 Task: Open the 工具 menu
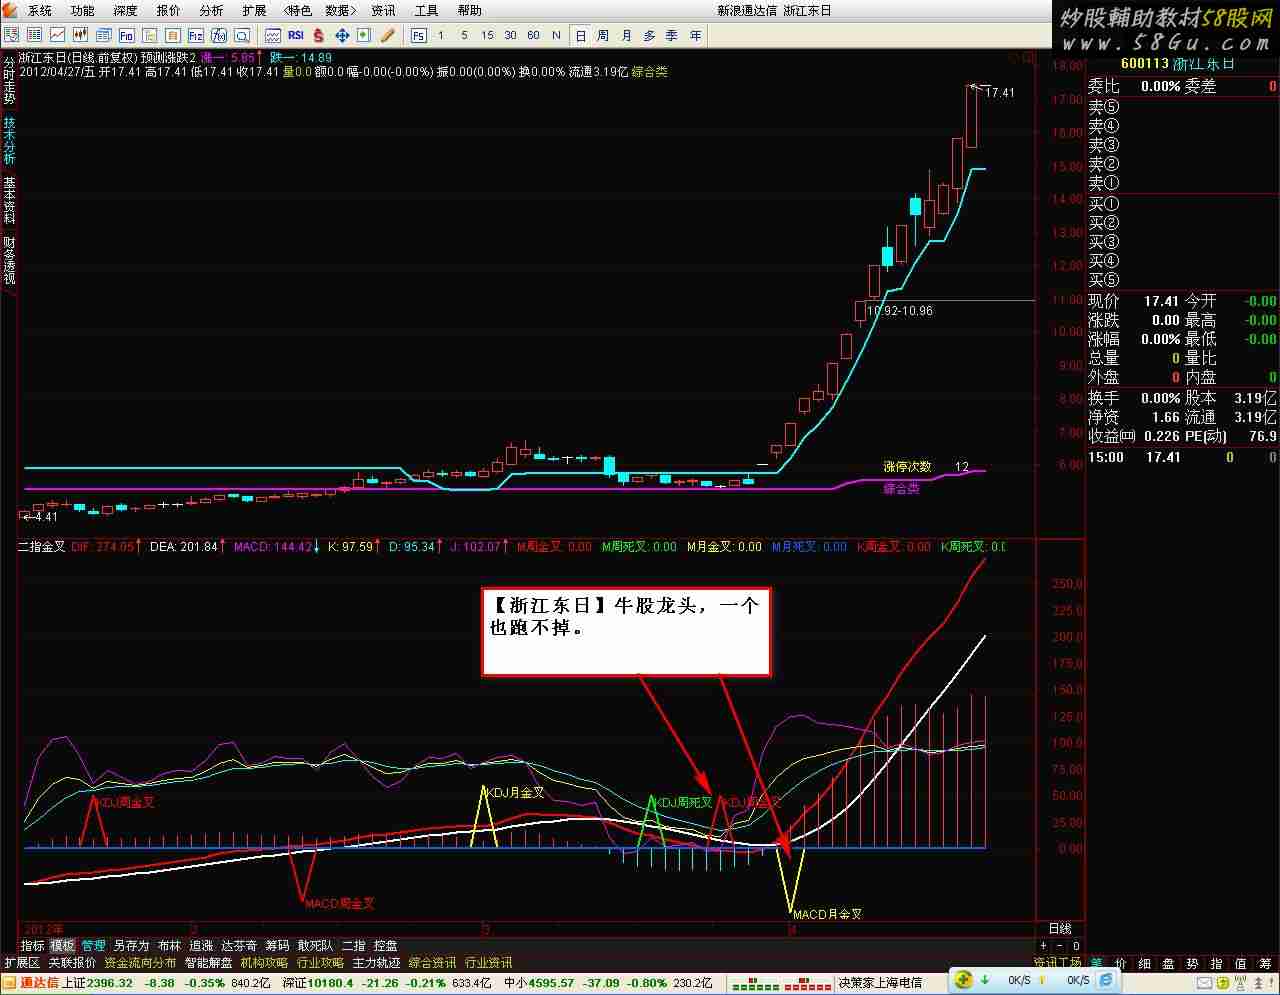[x=426, y=11]
